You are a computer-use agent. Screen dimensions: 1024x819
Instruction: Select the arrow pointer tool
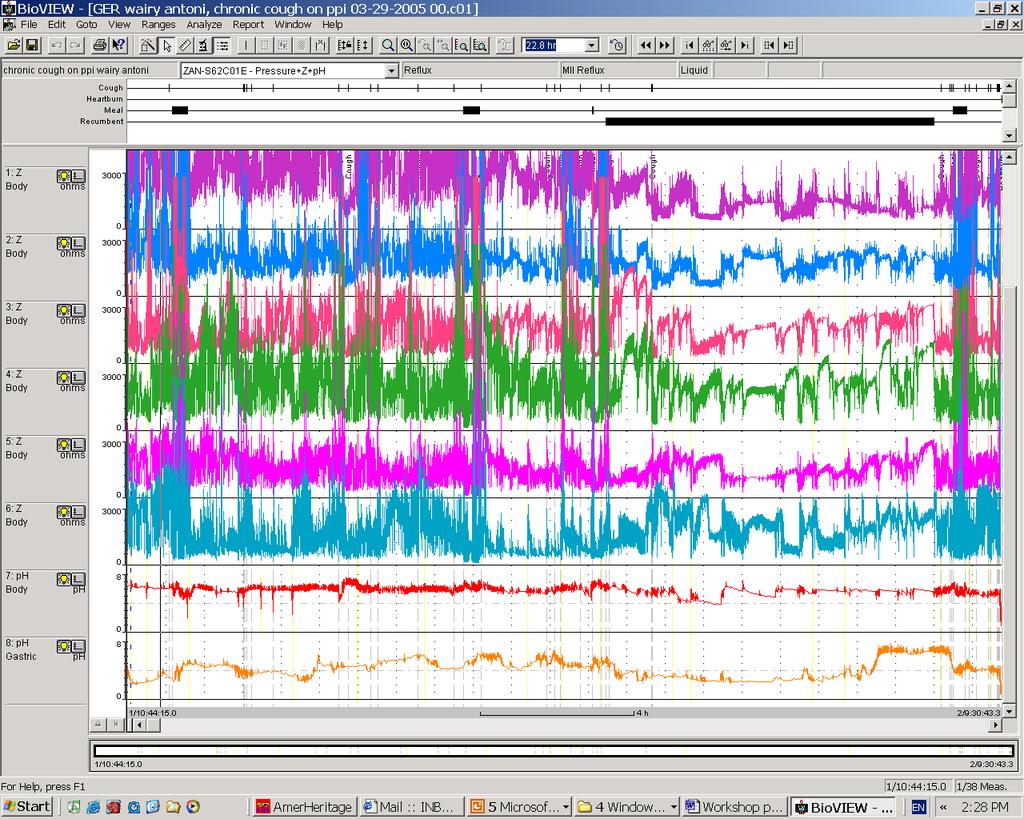click(167, 45)
